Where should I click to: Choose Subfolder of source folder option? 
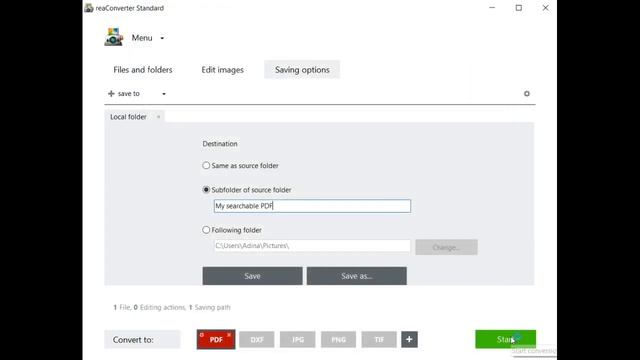pos(206,190)
